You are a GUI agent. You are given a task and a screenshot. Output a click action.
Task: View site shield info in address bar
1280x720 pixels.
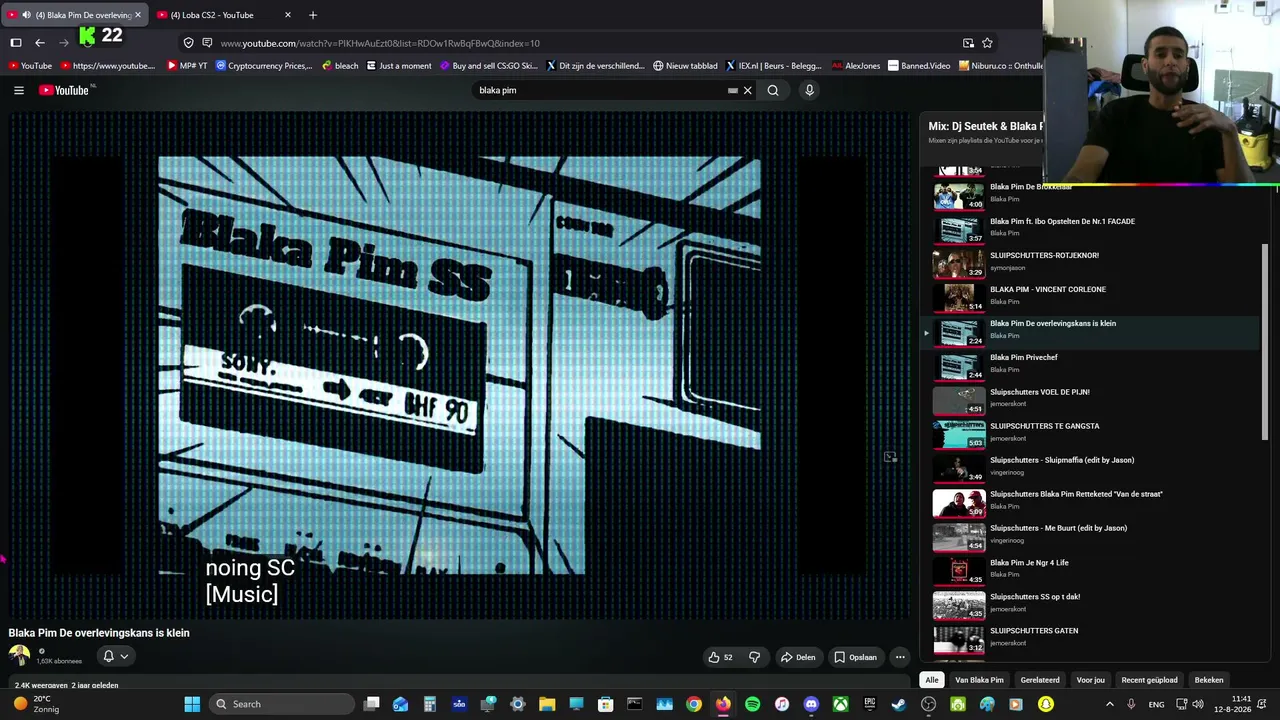pos(188,43)
